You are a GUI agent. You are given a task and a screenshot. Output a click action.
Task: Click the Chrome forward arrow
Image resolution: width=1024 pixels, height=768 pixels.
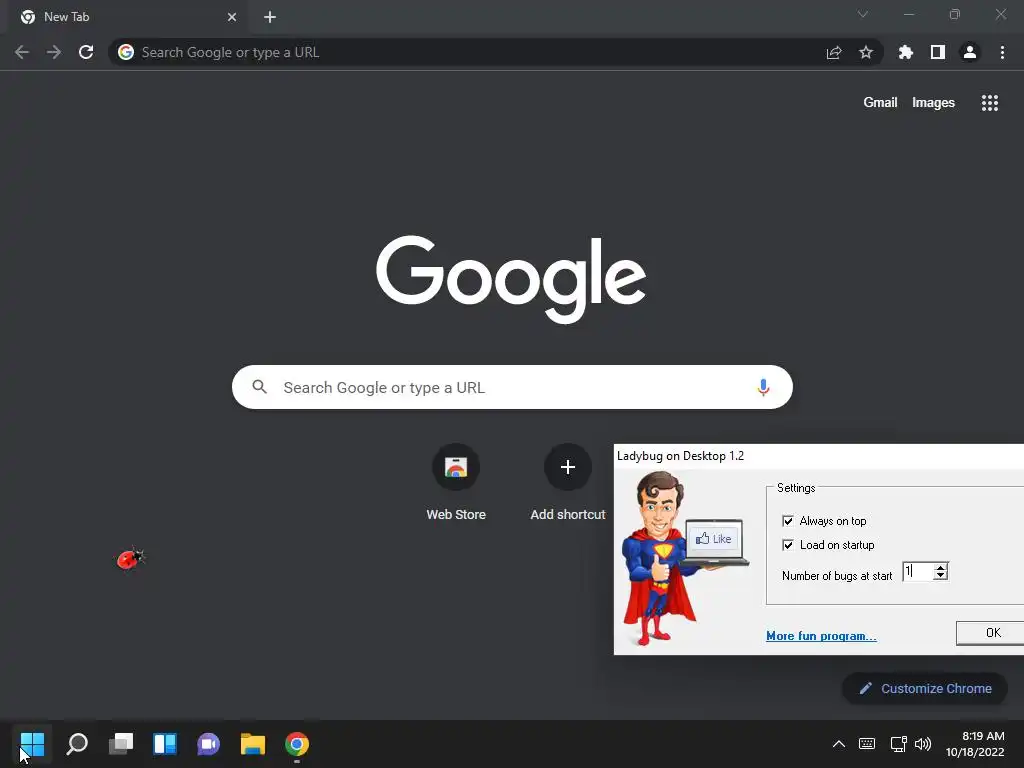pyautogui.click(x=54, y=52)
